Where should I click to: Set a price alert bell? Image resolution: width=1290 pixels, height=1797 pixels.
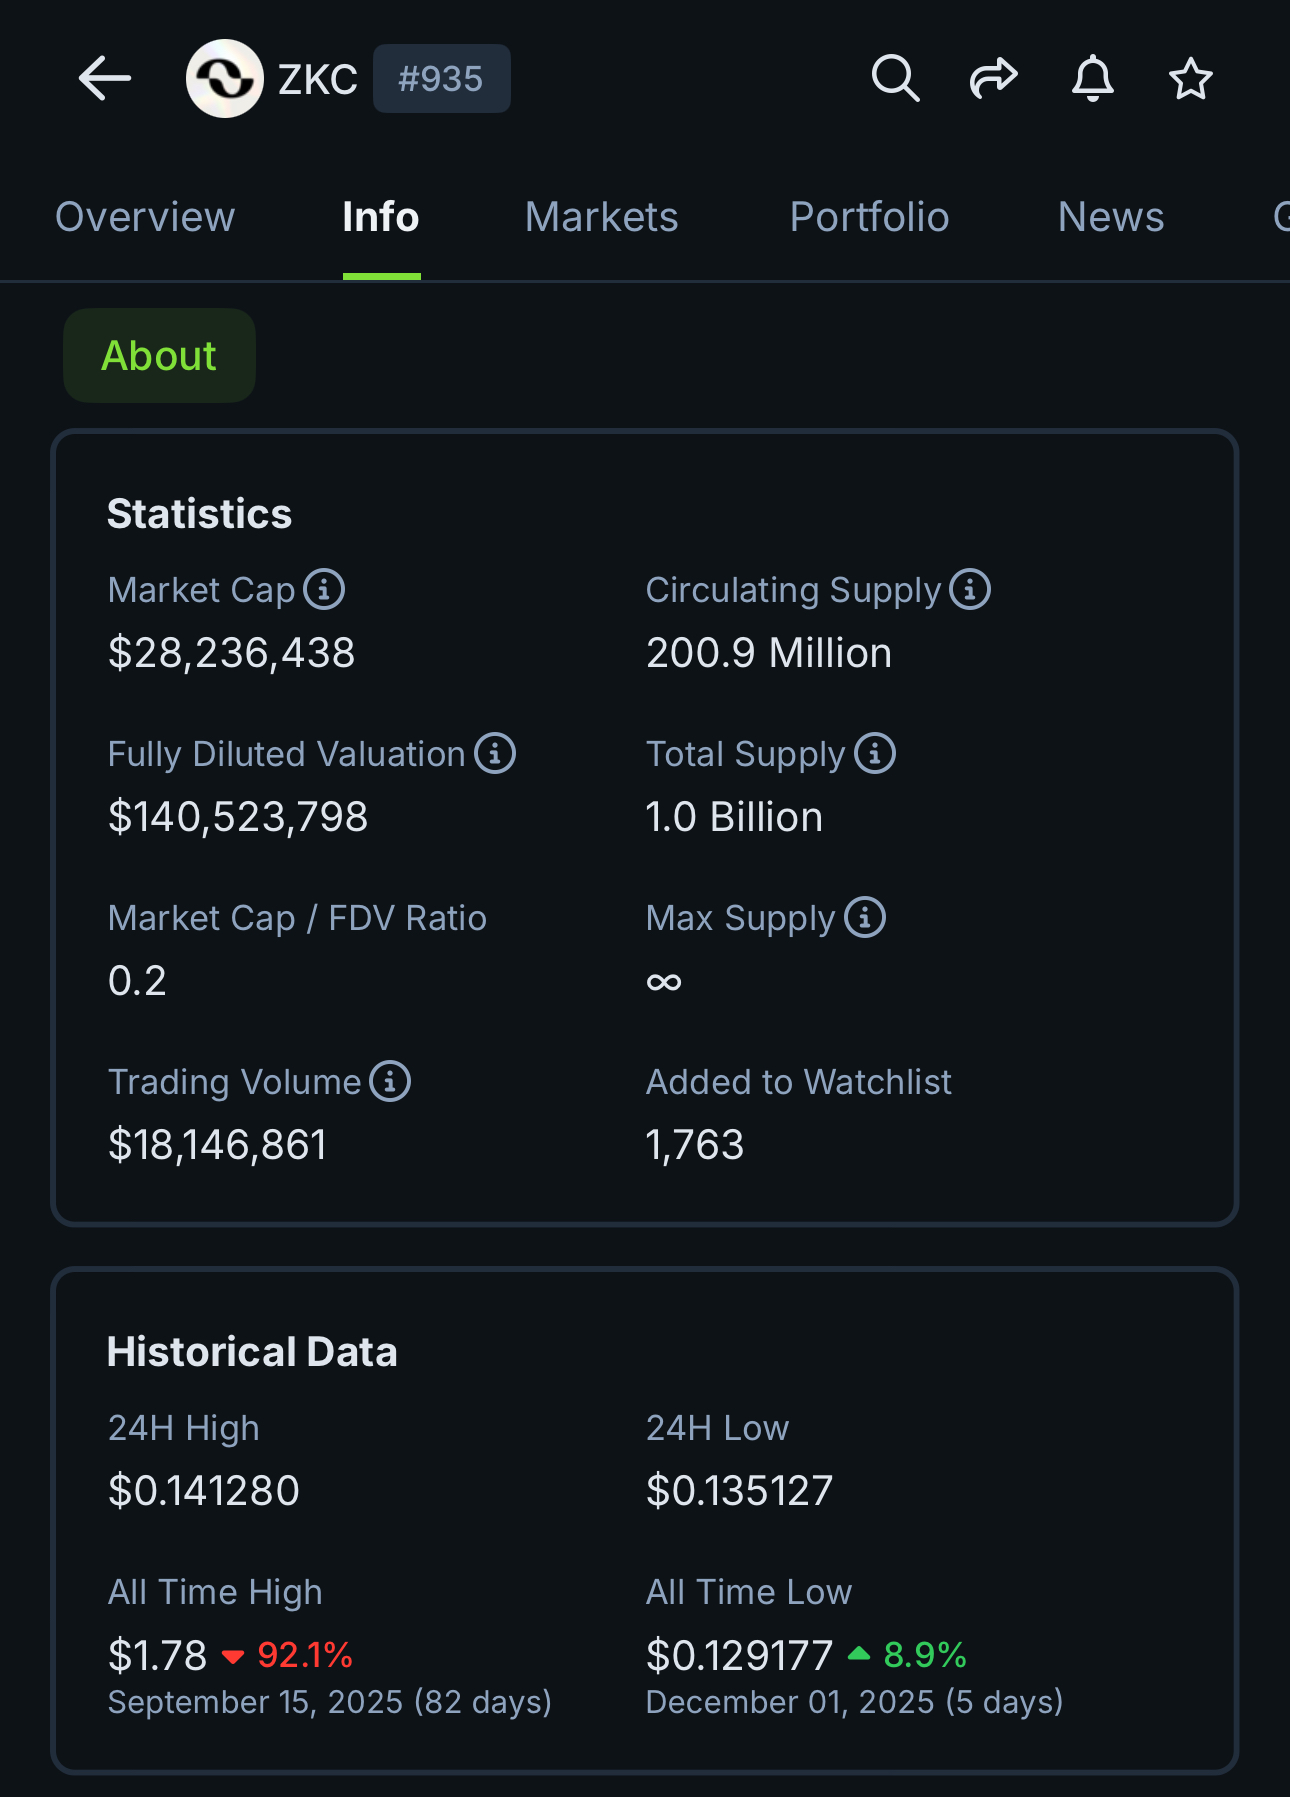click(x=1092, y=78)
